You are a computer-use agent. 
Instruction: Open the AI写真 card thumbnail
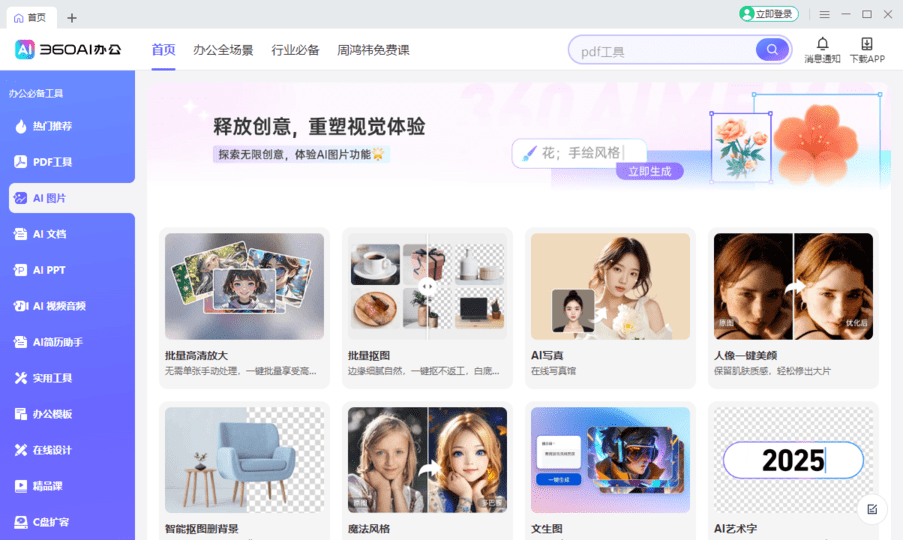click(610, 286)
